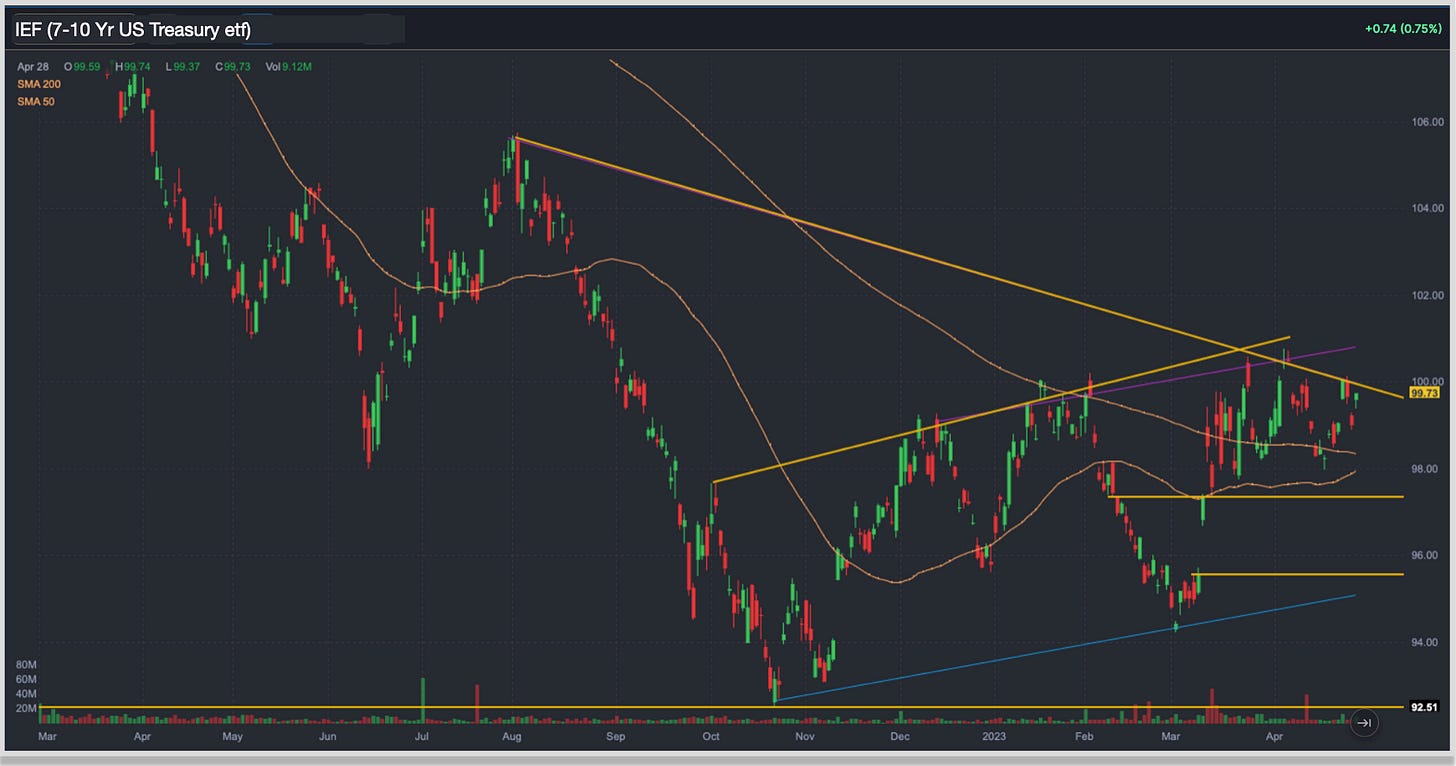The height and width of the screenshot is (766, 1456).
Task: Click the Dec time axis label
Action: coord(899,736)
